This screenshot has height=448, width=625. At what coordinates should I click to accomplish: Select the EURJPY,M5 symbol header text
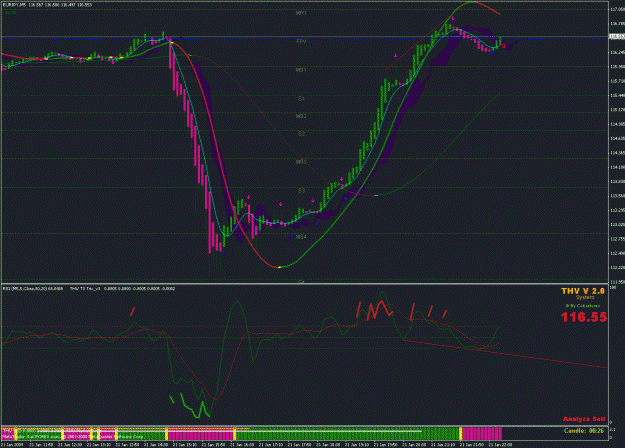[47, 5]
